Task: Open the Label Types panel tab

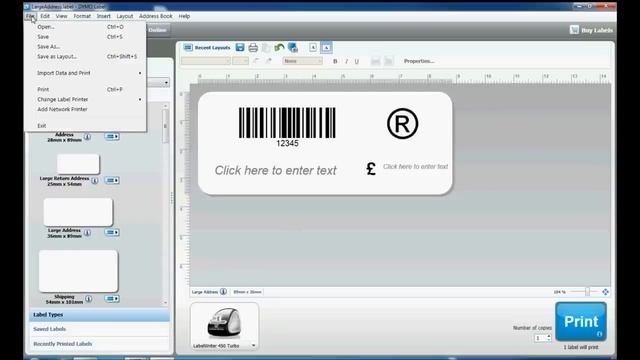Action: pyautogui.click(x=100, y=315)
